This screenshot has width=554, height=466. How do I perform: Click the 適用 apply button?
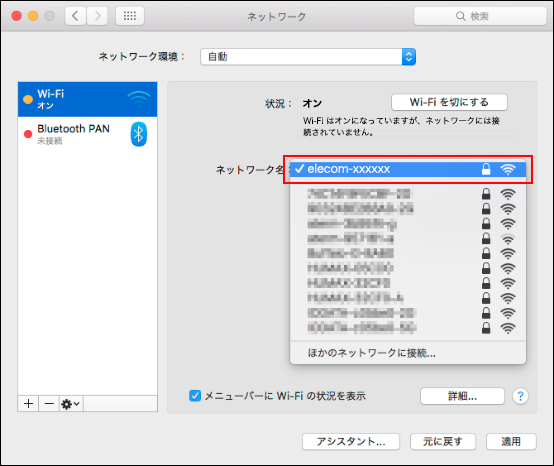[x=511, y=442]
